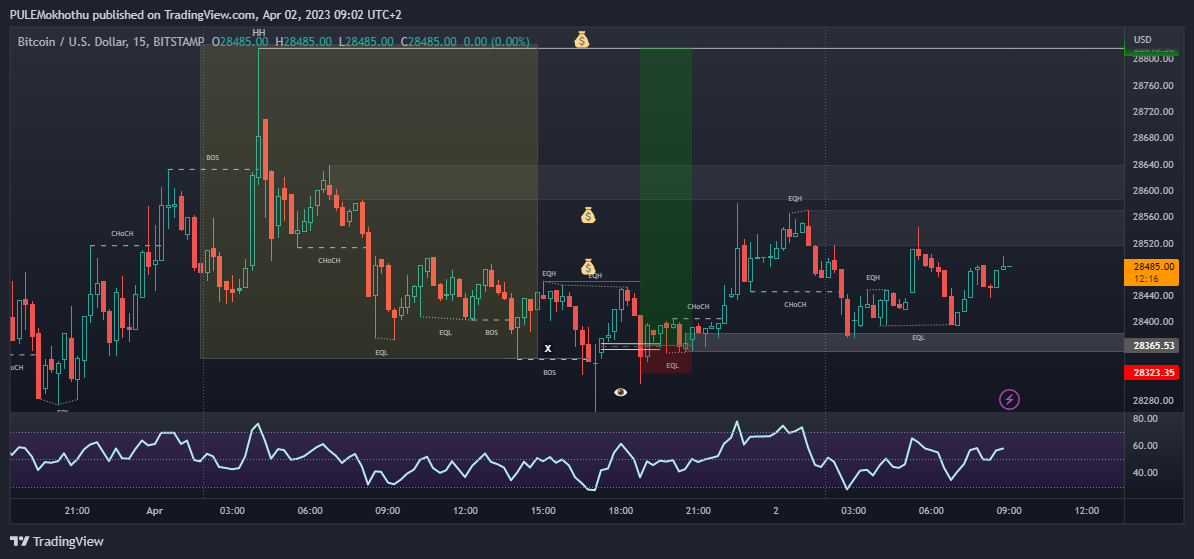This screenshot has width=1194, height=559.
Task: Click the orange 28485.00 current price label
Action: point(1151,272)
